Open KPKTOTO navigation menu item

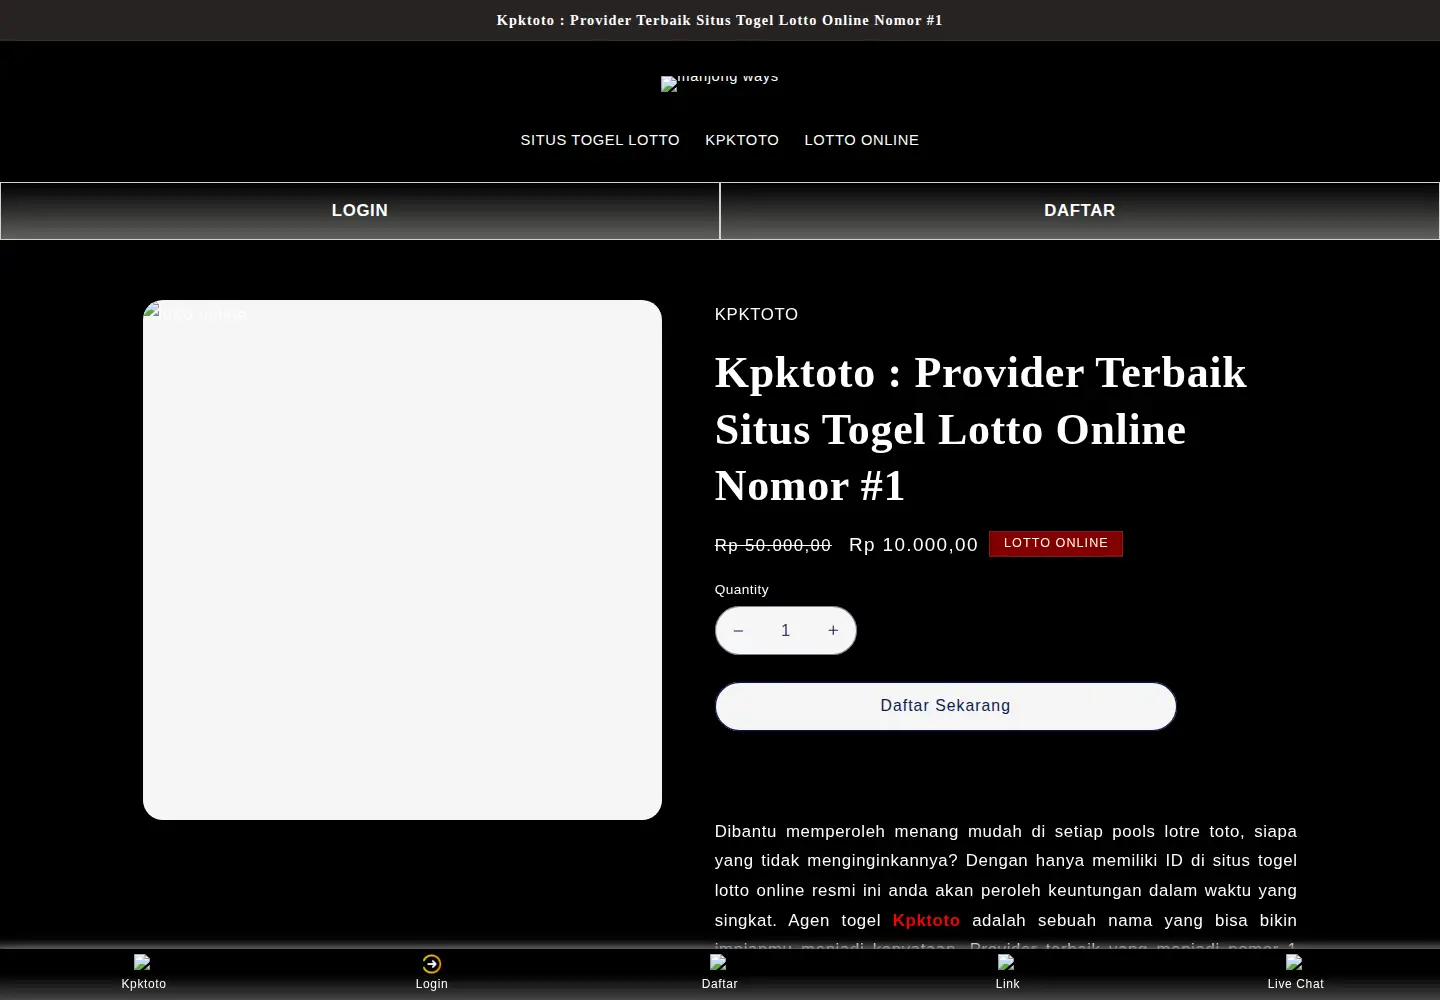coord(742,140)
